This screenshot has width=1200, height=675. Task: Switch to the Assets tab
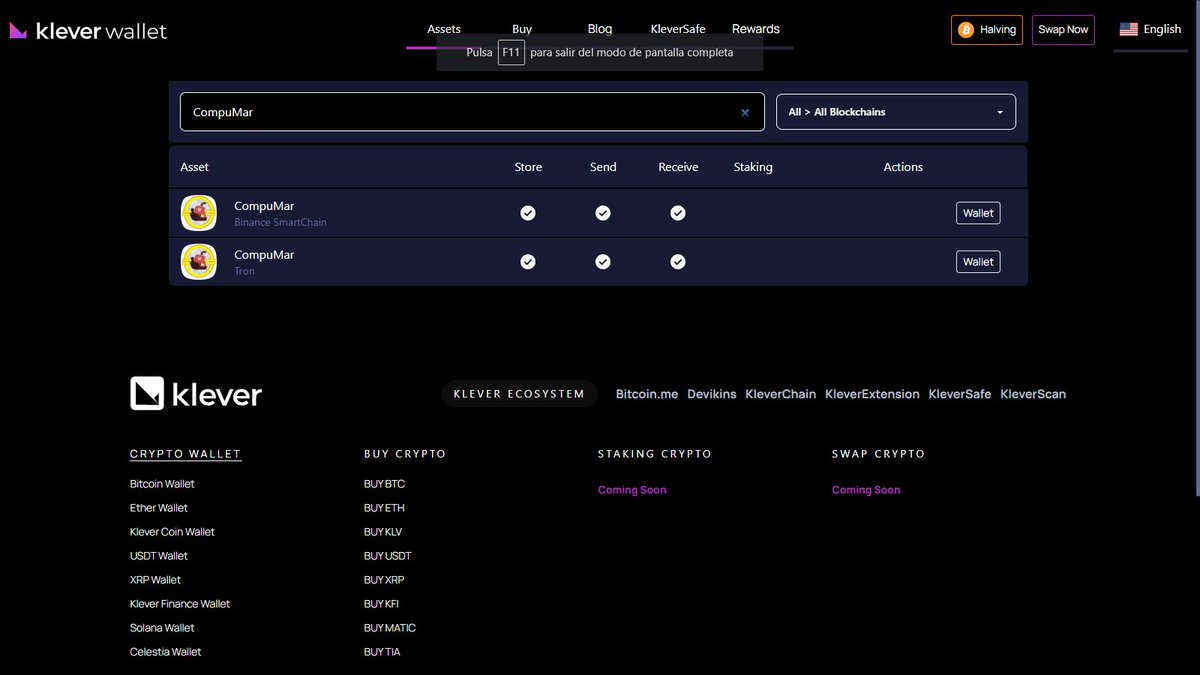[444, 30]
